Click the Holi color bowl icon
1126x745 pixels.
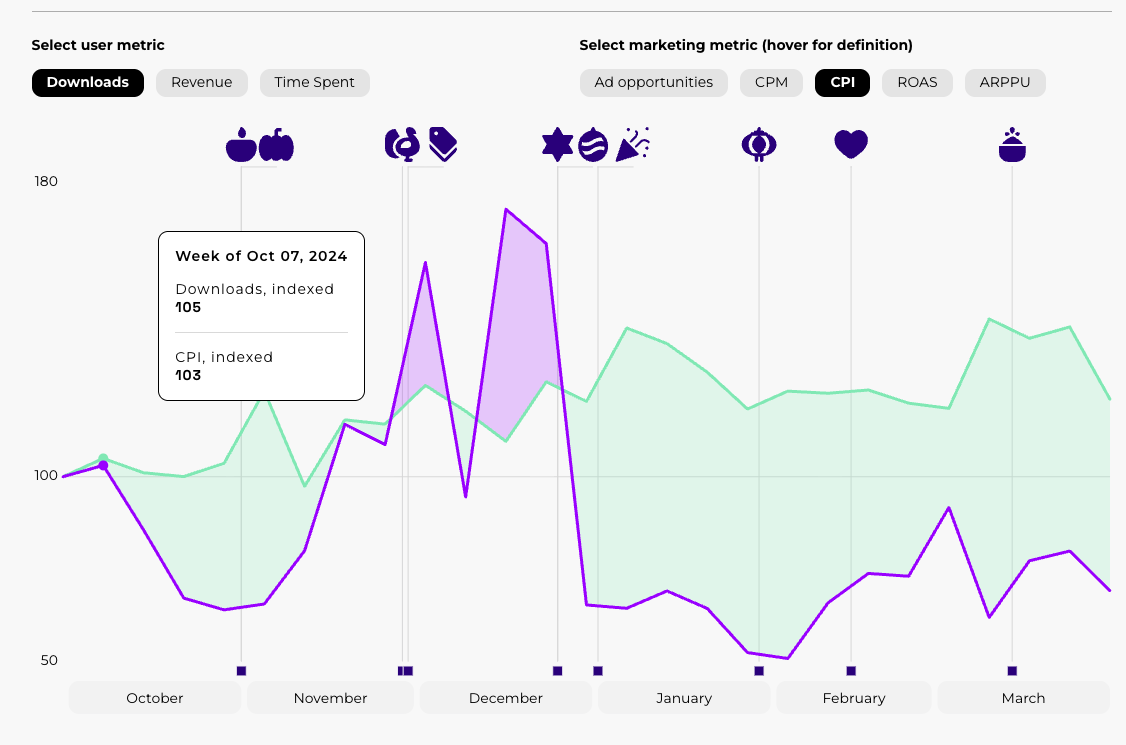1012,145
